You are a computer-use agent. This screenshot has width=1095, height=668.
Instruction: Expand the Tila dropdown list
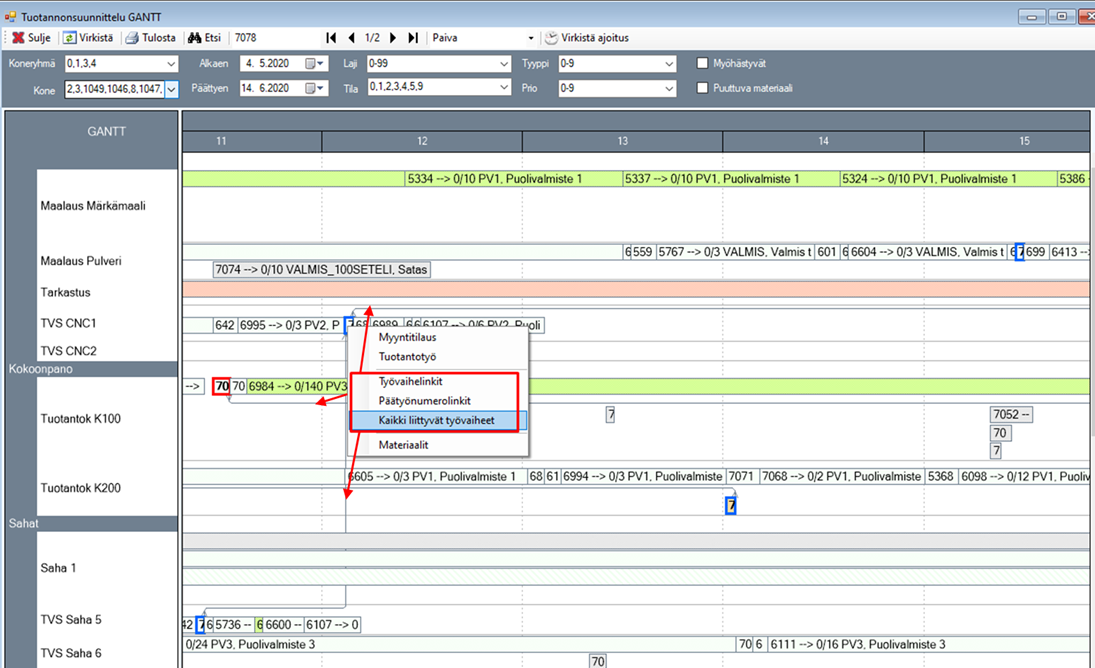504,87
